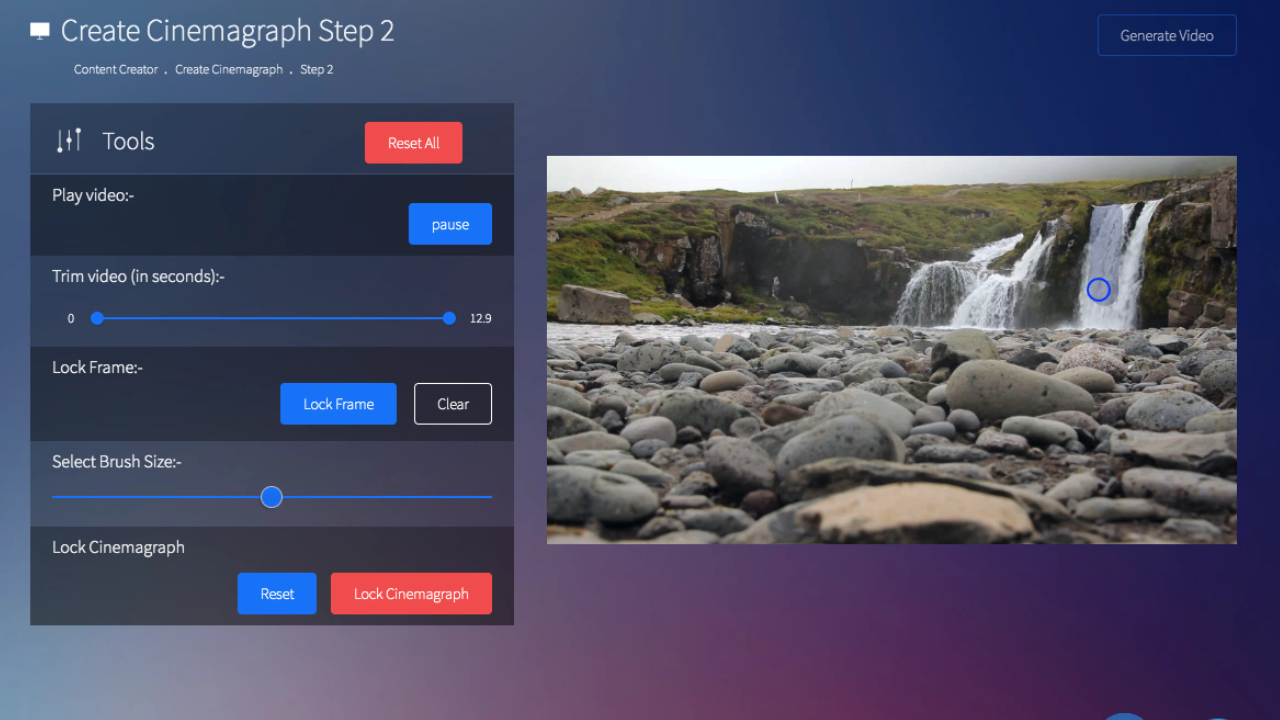Image resolution: width=1280 pixels, height=720 pixels.
Task: Click the Step 2 breadcrumb
Action: 317,70
